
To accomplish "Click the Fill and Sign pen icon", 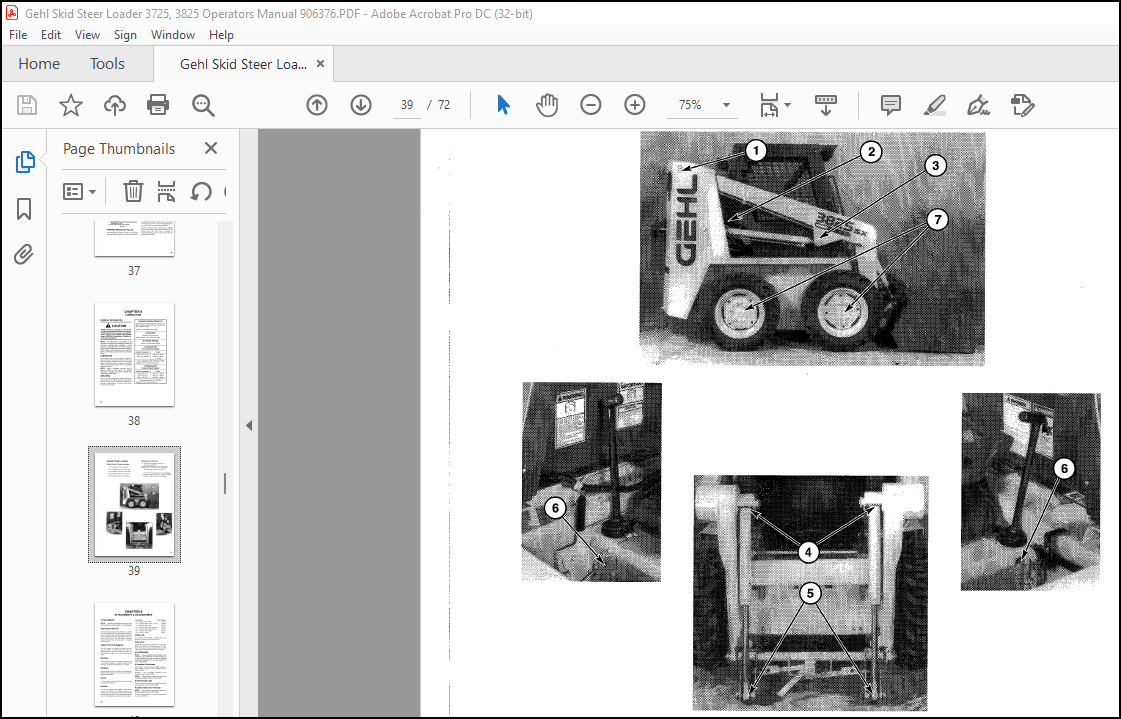I will click(978, 105).
